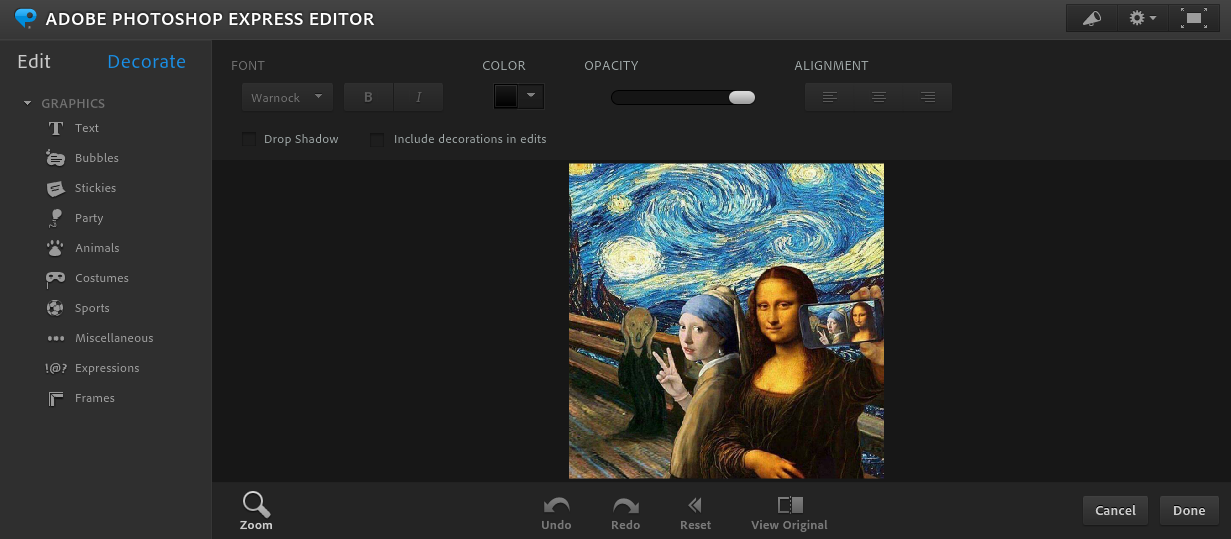1231x539 pixels.
Task: Check Include decorations in edits
Action: [x=377, y=139]
